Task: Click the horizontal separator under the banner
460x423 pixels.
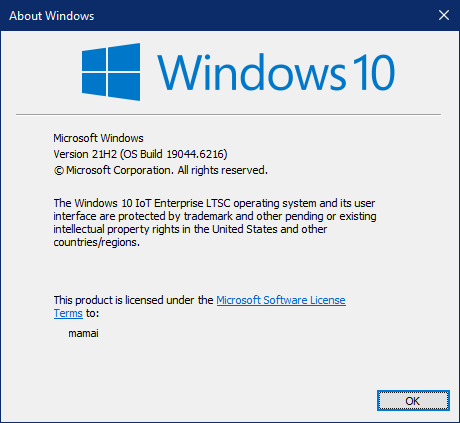Action: (x=228, y=114)
